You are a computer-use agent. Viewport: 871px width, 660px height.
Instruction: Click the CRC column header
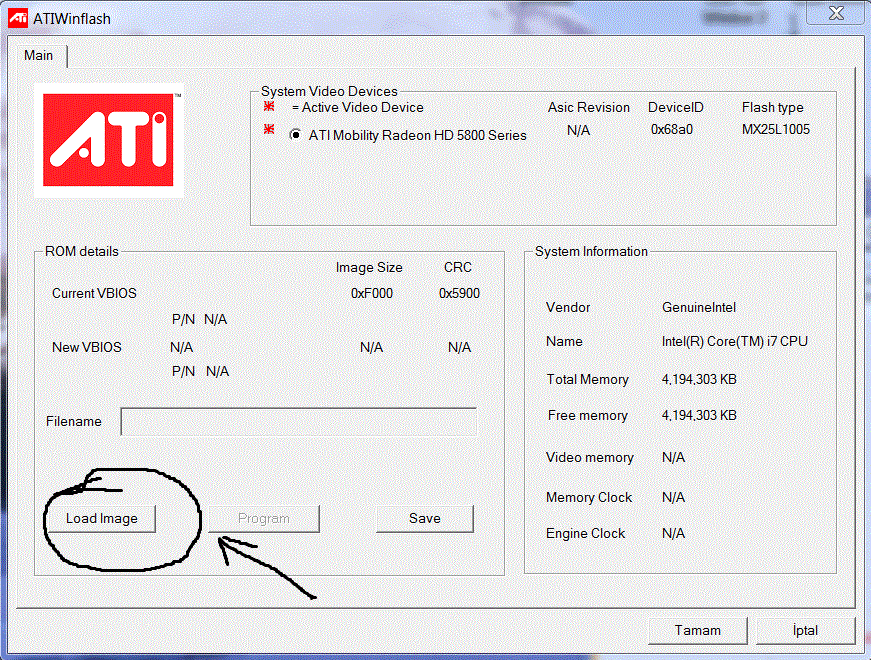click(458, 267)
